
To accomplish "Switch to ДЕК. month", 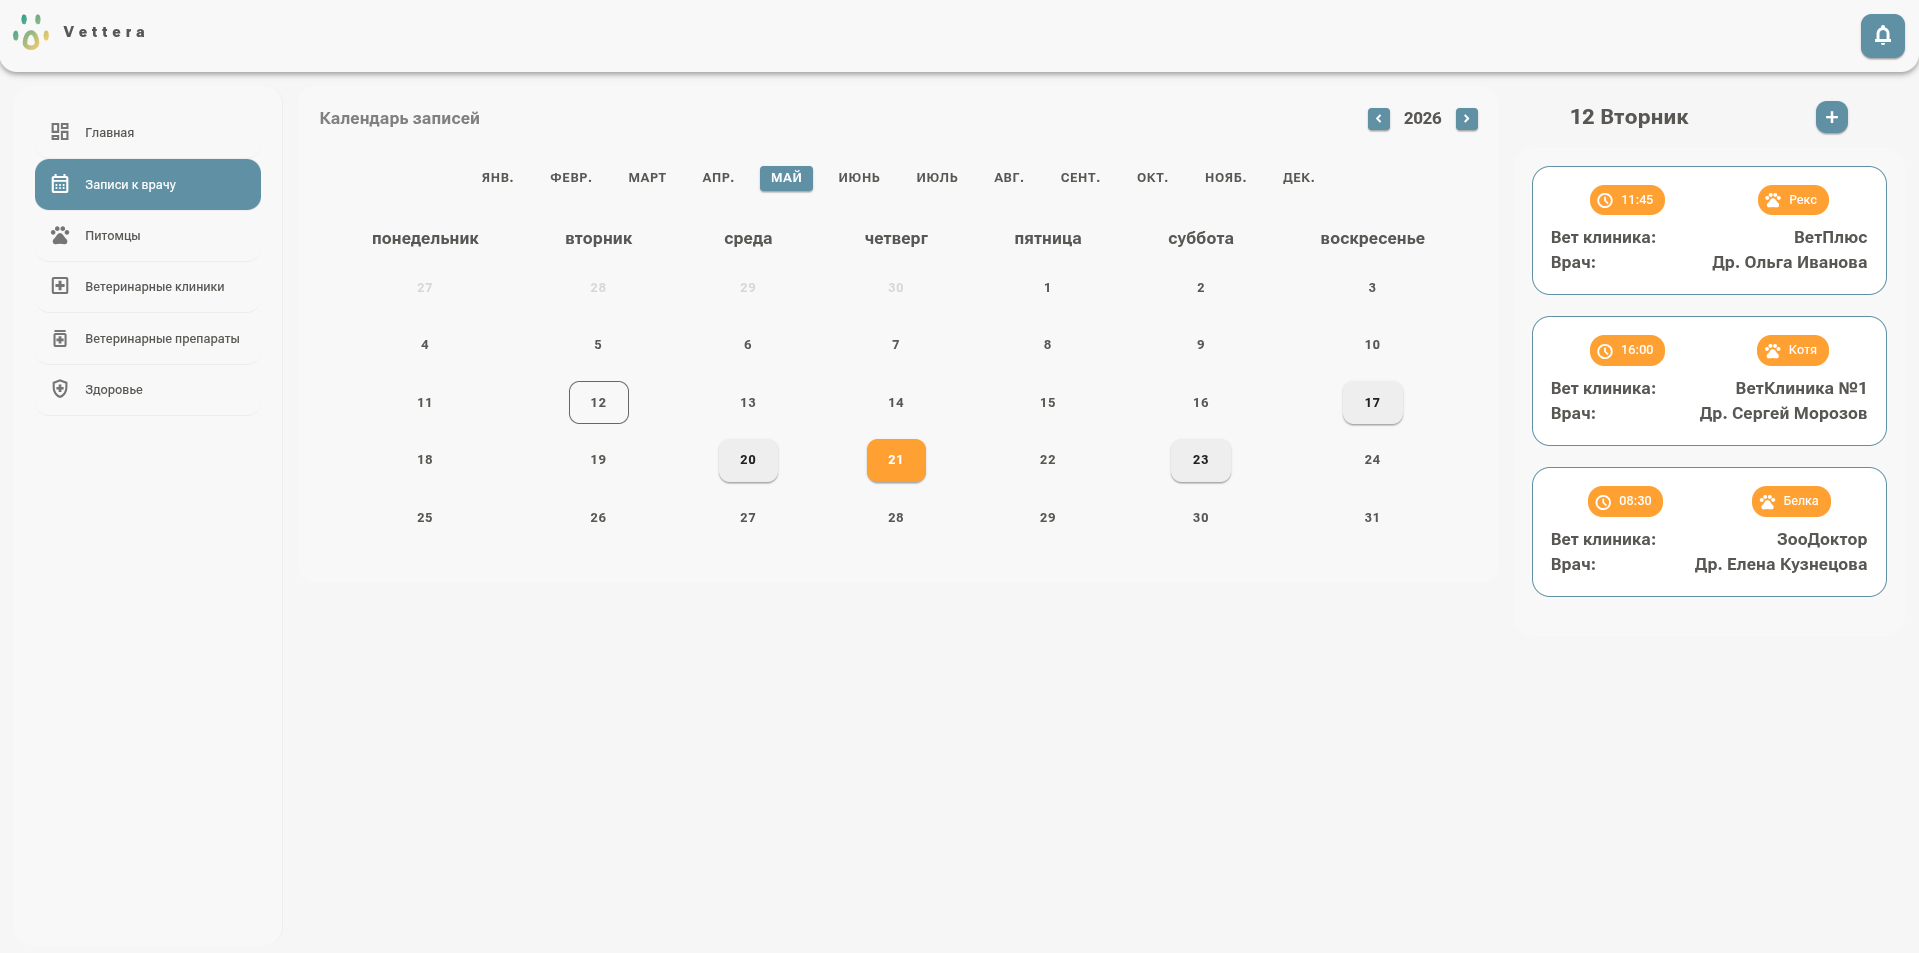I will tap(1298, 178).
